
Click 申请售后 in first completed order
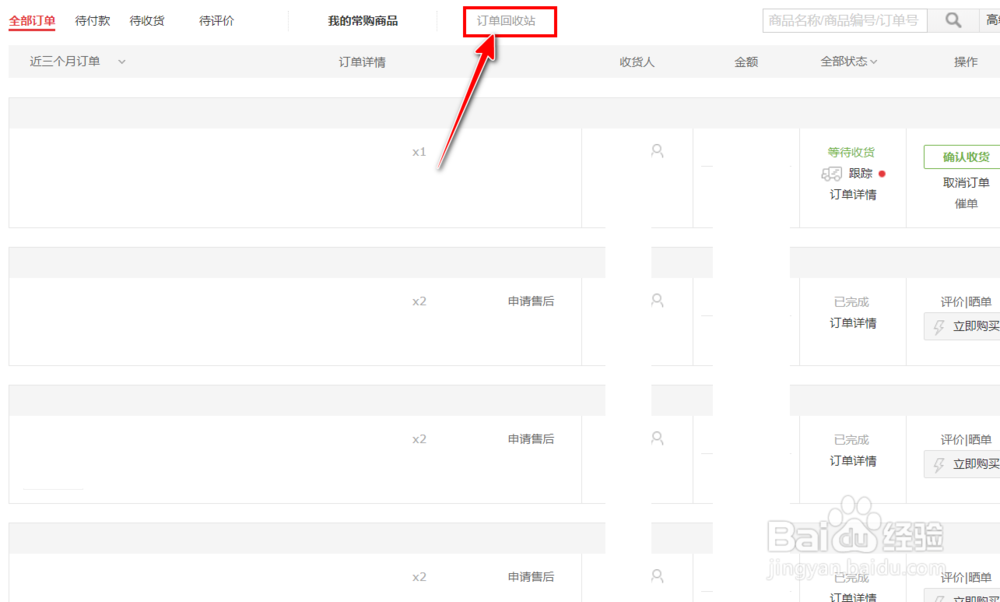click(531, 301)
